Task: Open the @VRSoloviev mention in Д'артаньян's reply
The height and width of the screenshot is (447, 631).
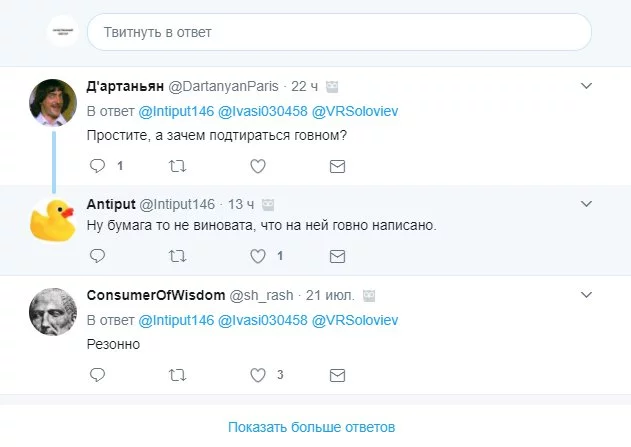Action: tap(356, 111)
